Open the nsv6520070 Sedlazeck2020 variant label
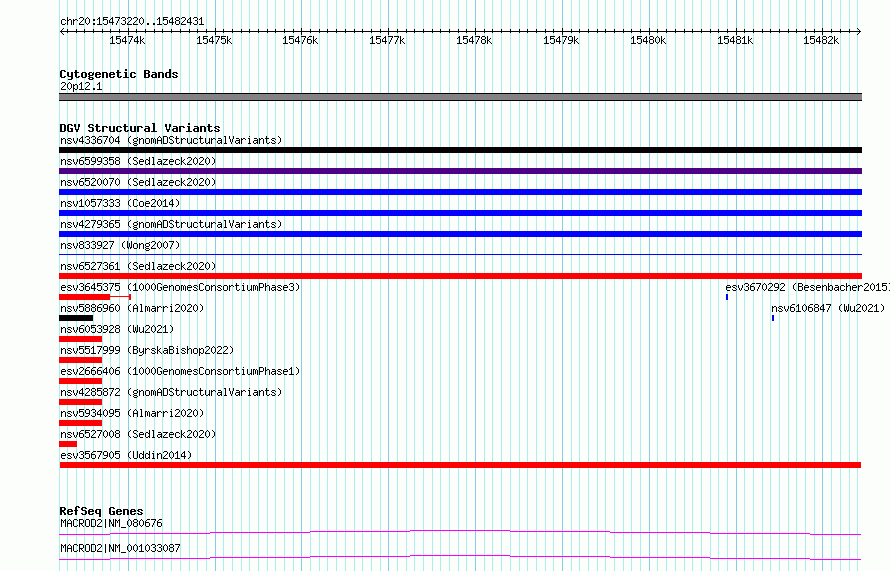Image resolution: width=890 pixels, height=571 pixels. 138,182
